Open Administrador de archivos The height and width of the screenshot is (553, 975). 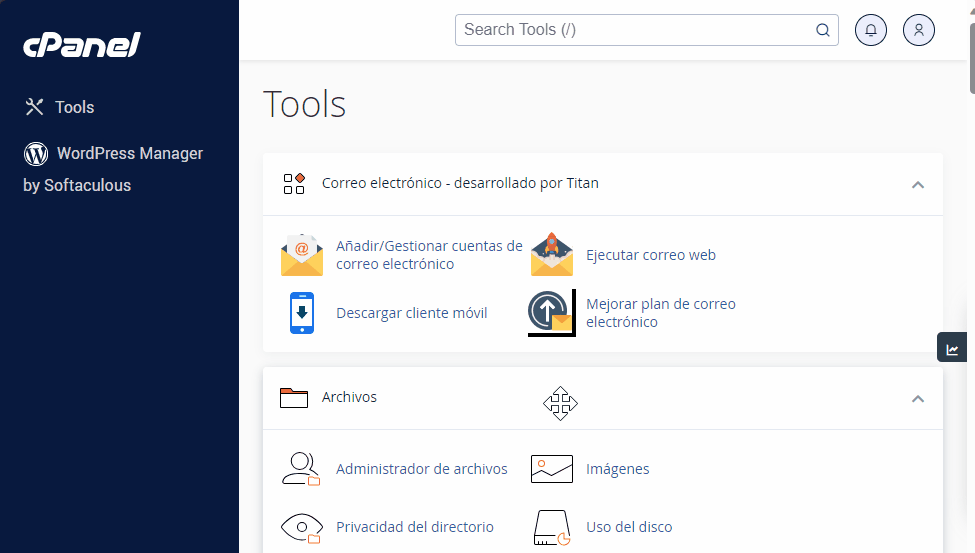(422, 469)
